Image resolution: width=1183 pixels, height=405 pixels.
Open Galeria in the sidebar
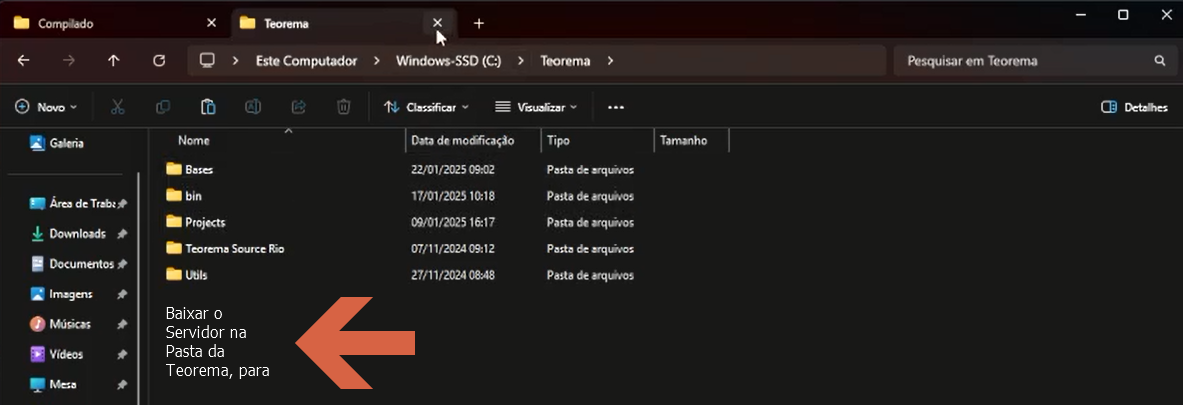click(57, 143)
